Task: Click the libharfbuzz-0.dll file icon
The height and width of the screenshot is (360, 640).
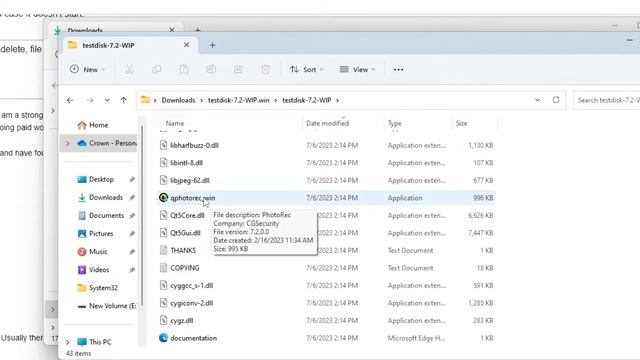Action: coord(163,145)
